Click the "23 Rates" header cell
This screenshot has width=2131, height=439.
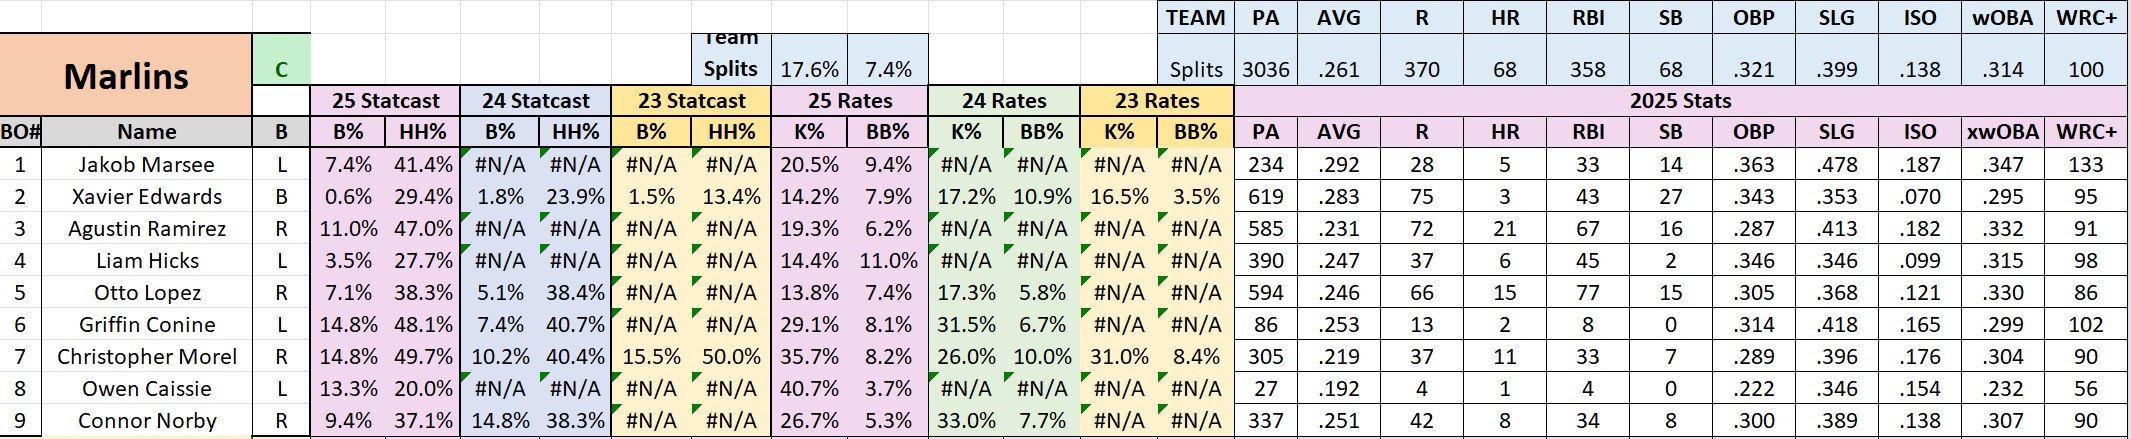point(1156,101)
